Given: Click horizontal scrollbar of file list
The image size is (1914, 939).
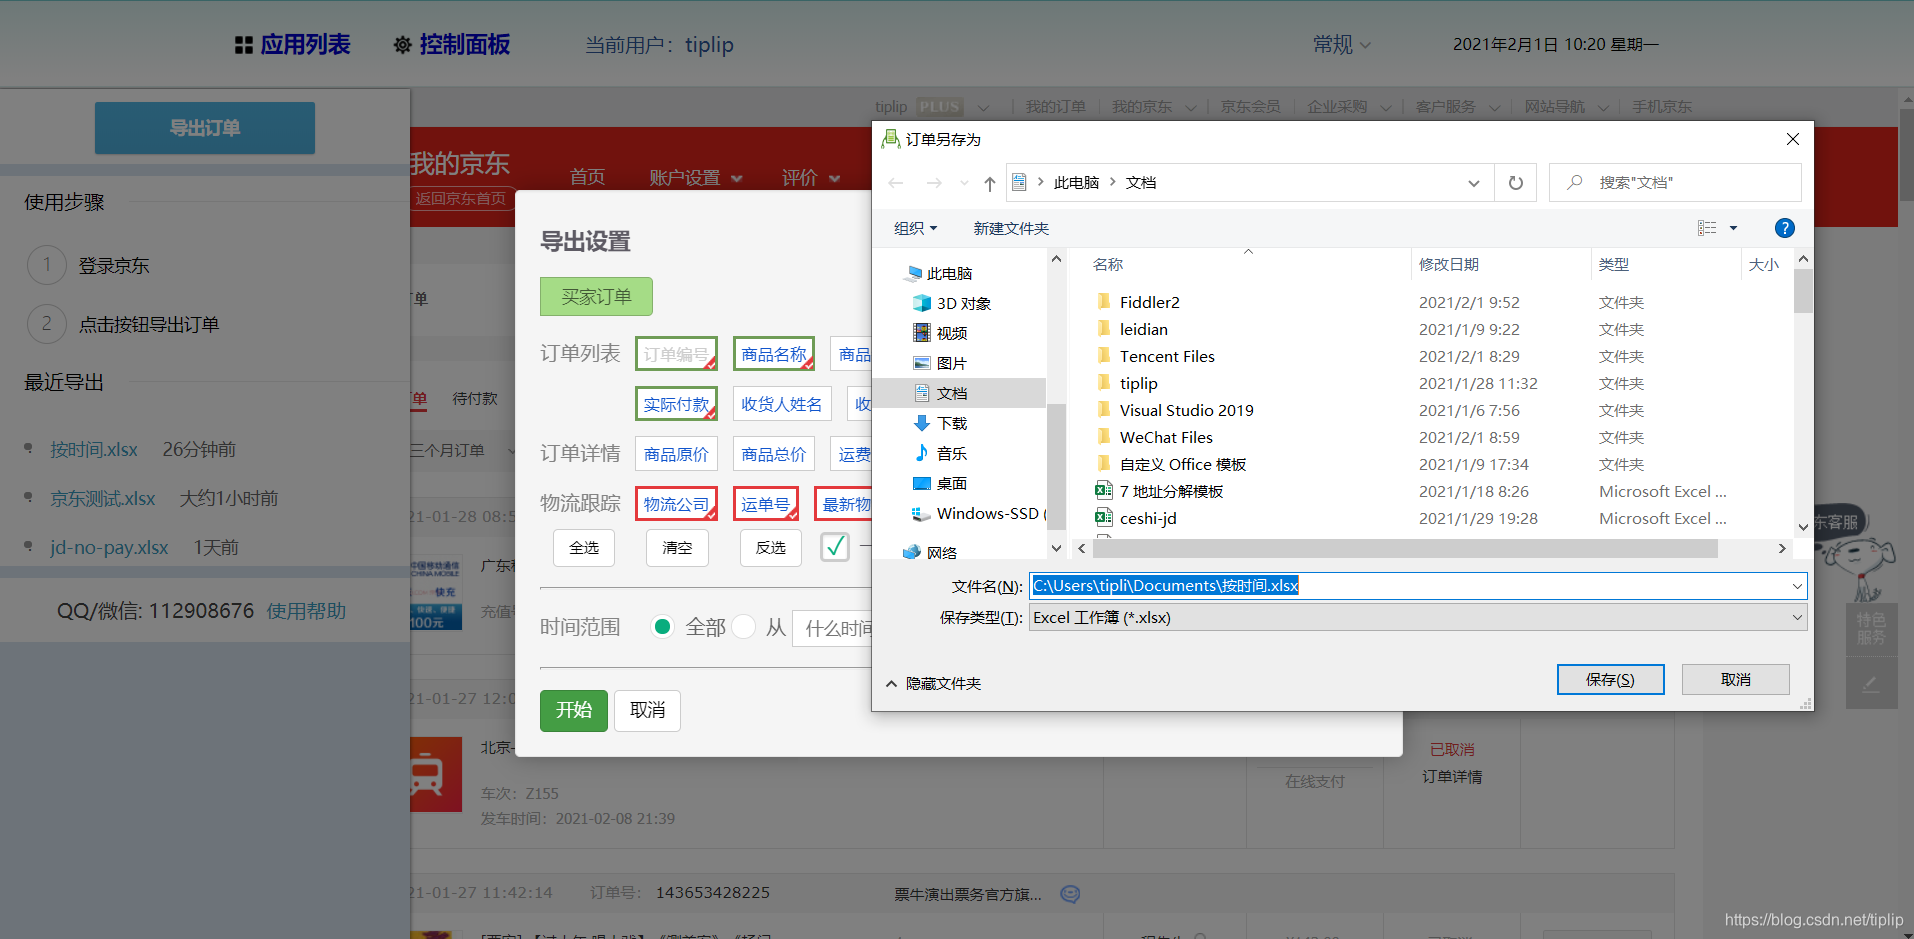Looking at the screenshot, I should 1406,548.
